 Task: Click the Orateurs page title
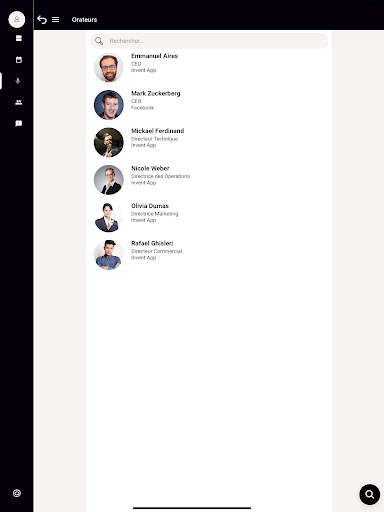[x=84, y=20]
